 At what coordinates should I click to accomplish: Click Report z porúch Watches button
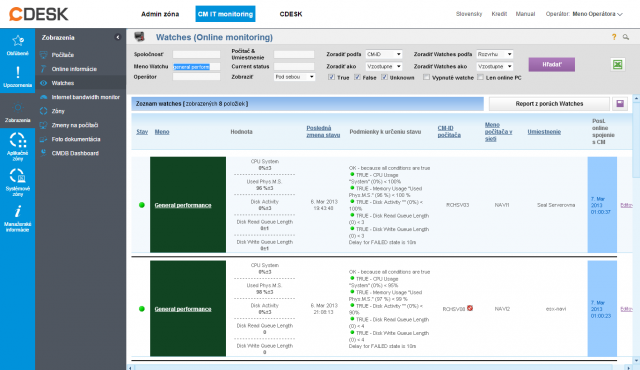(549, 104)
